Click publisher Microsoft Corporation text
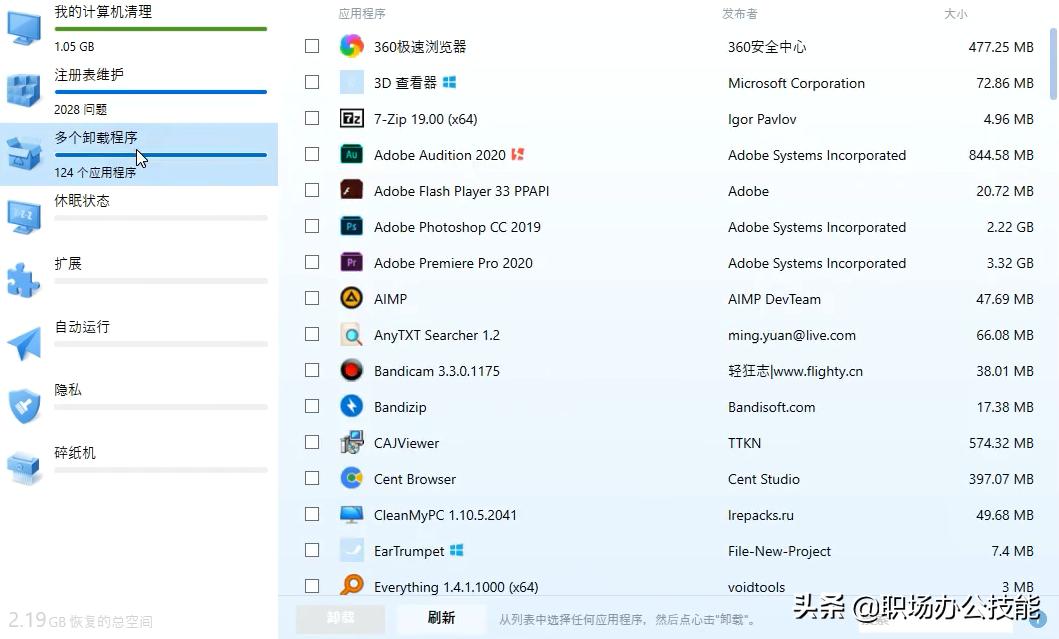Viewport: 1059px width, 639px height. pyautogui.click(x=796, y=83)
